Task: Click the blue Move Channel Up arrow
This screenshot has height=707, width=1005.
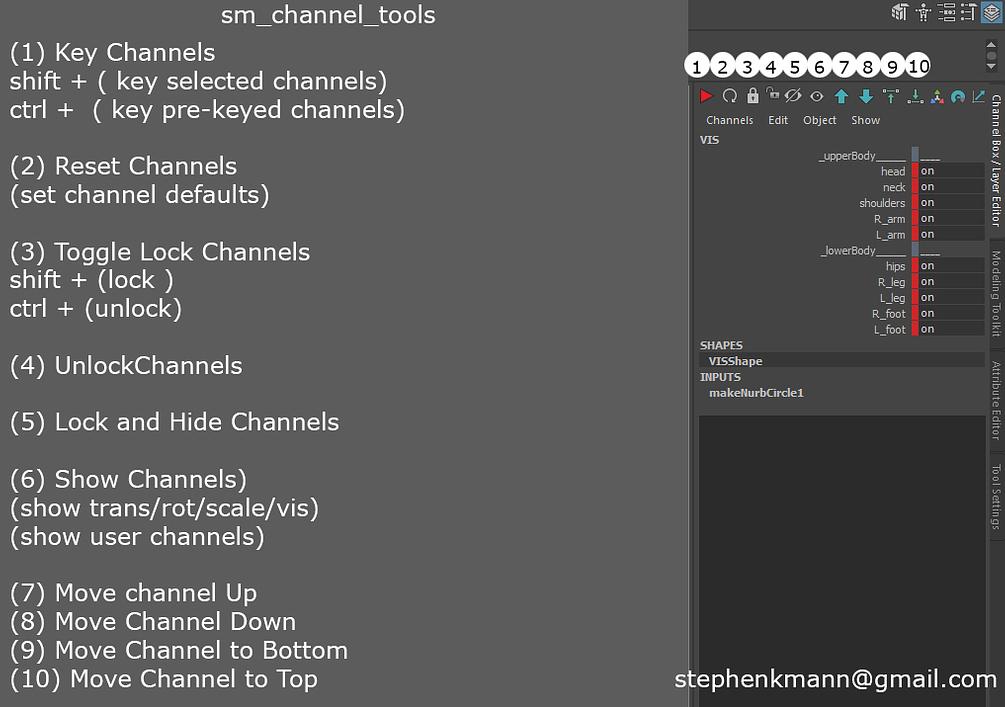Action: (841, 95)
